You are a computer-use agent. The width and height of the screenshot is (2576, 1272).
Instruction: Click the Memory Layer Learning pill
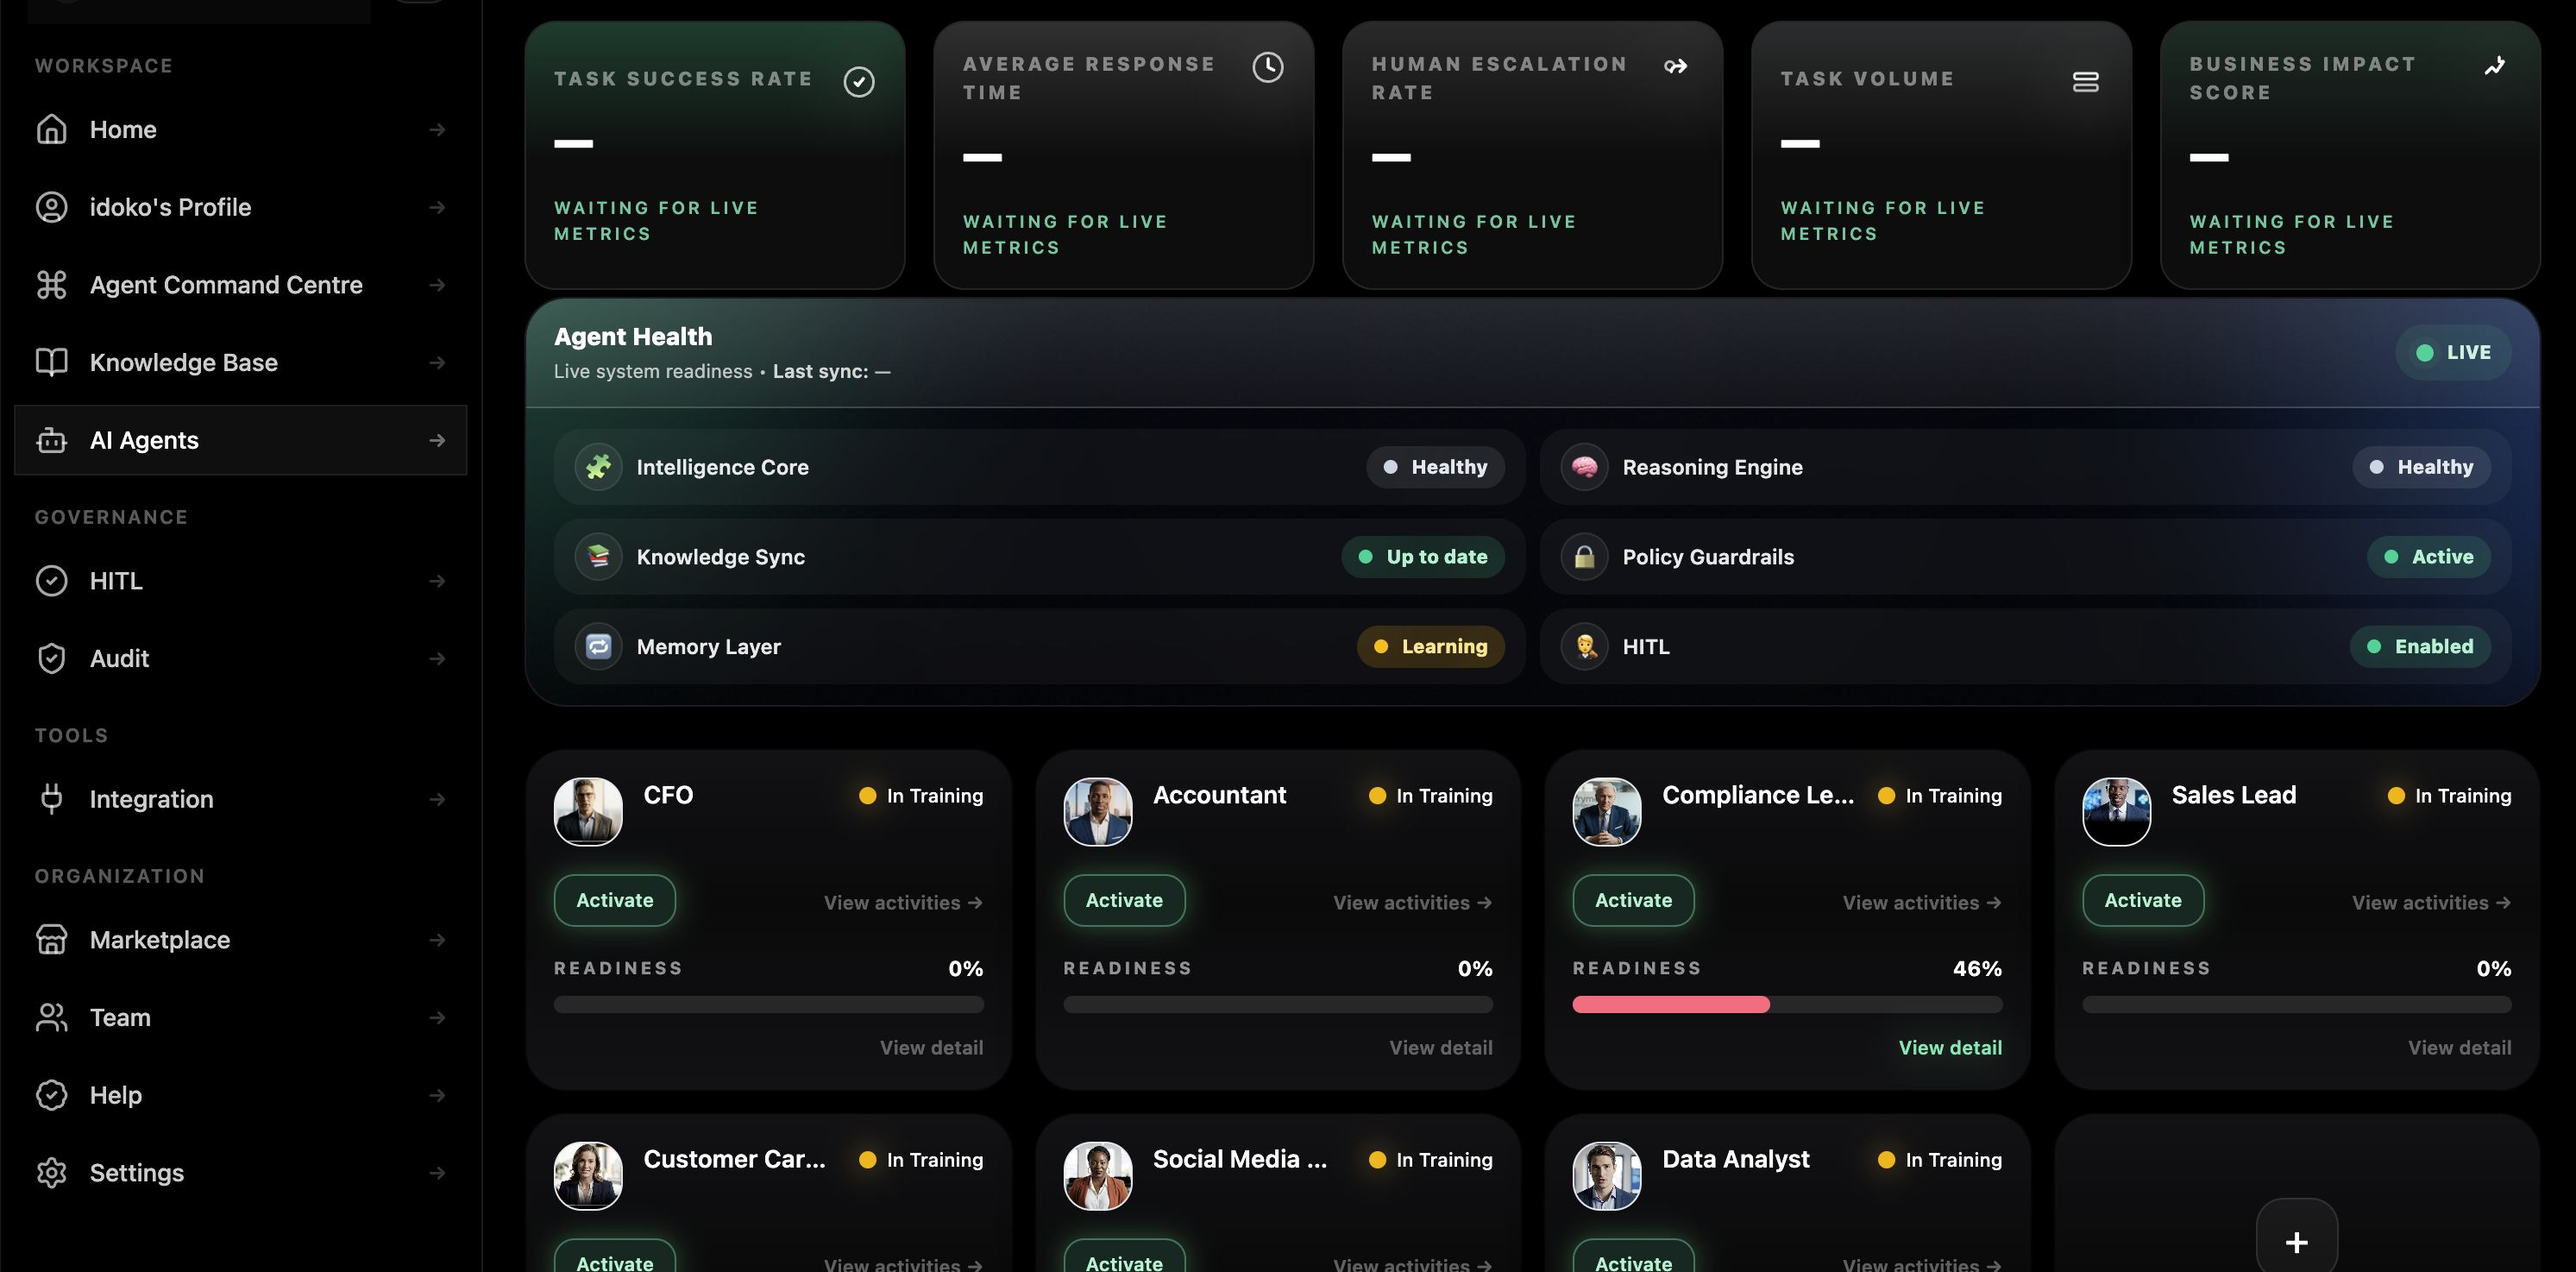(x=1430, y=646)
